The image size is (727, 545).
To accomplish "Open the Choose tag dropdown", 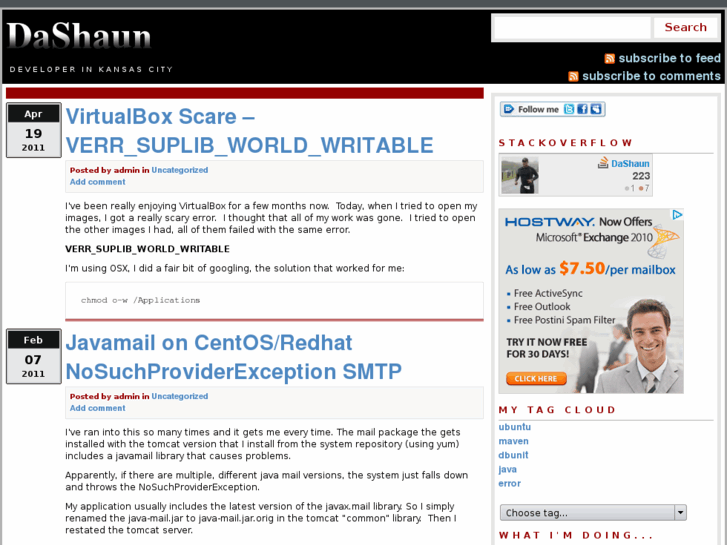I will pos(593,513).
